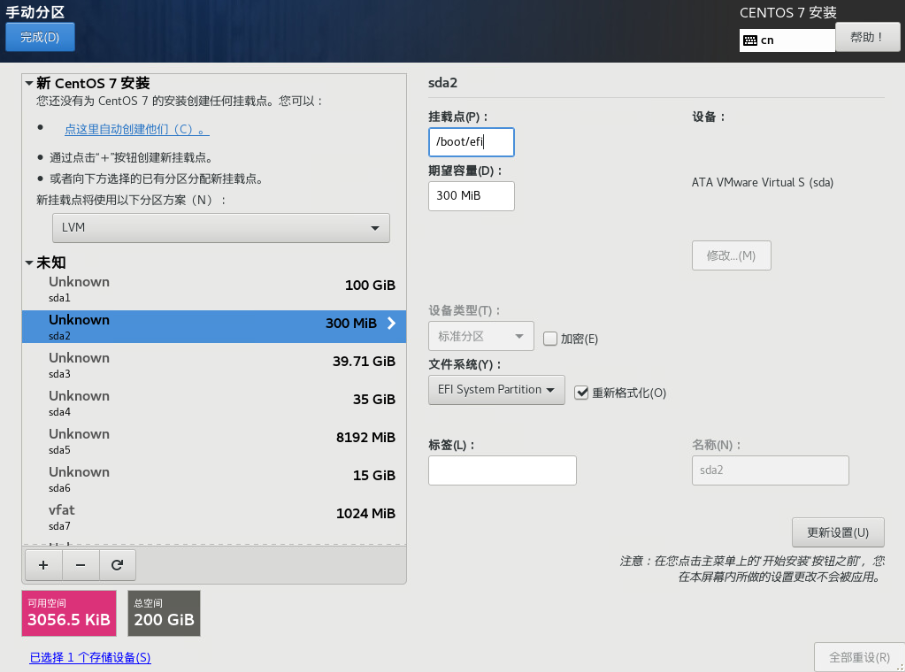Collapse the 未知 partition group
The height and width of the screenshot is (672, 905).
(x=29, y=263)
